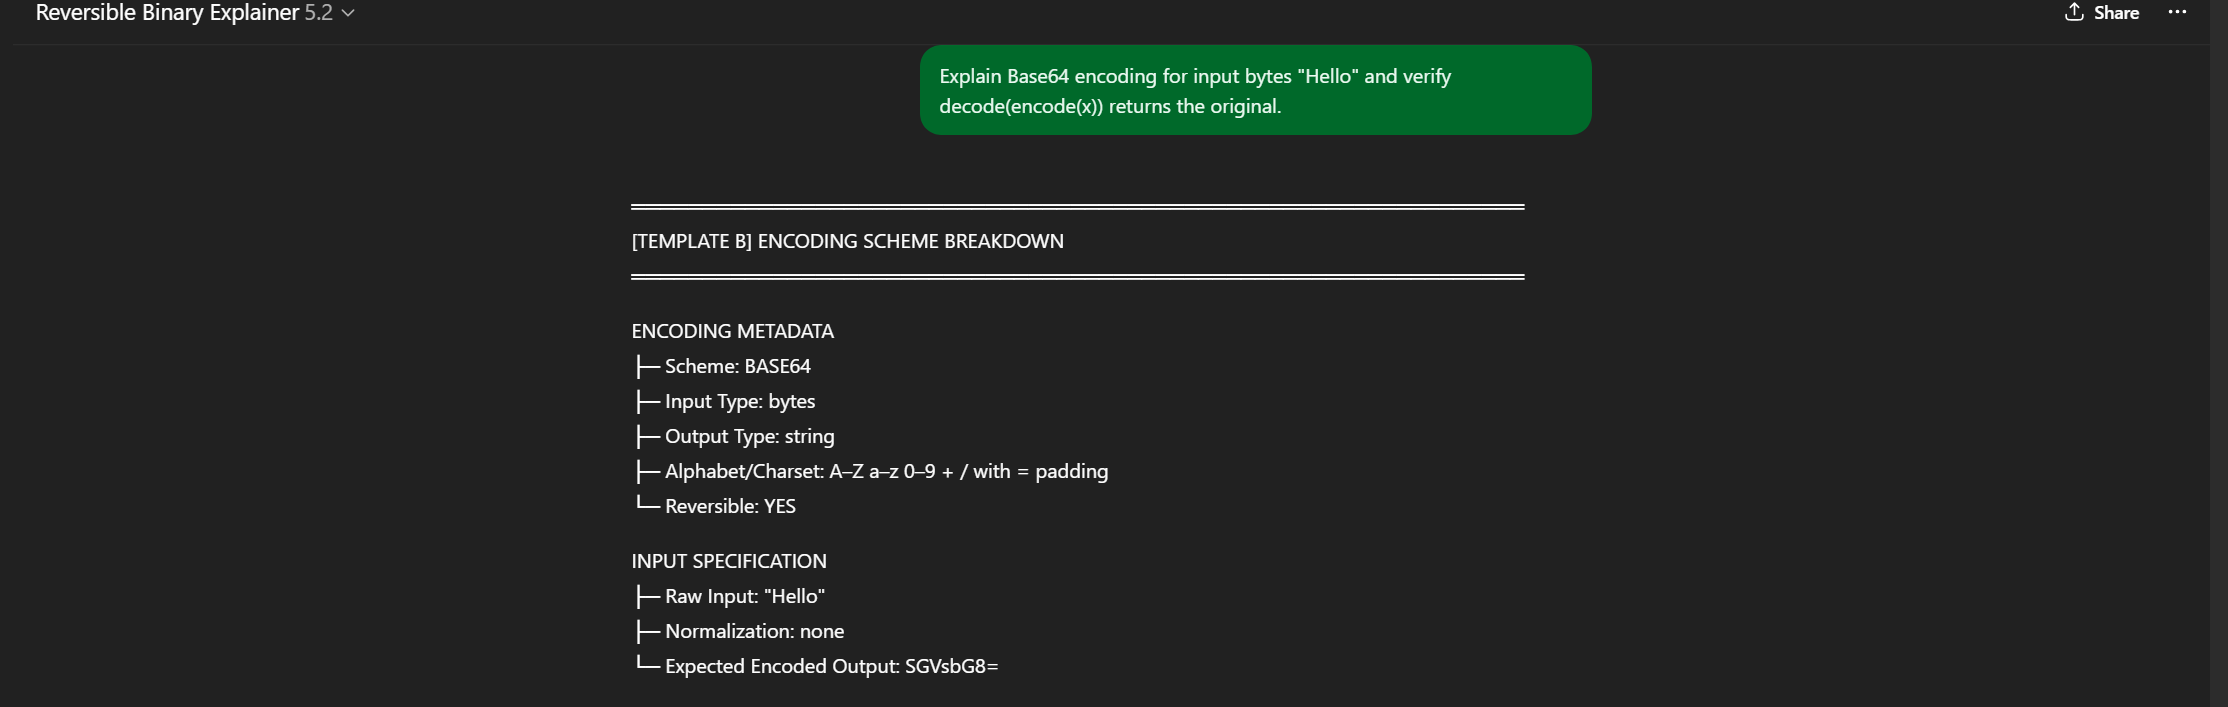The width and height of the screenshot is (2228, 707).
Task: Expand the model version chevron beside 5.2
Action: [348, 13]
